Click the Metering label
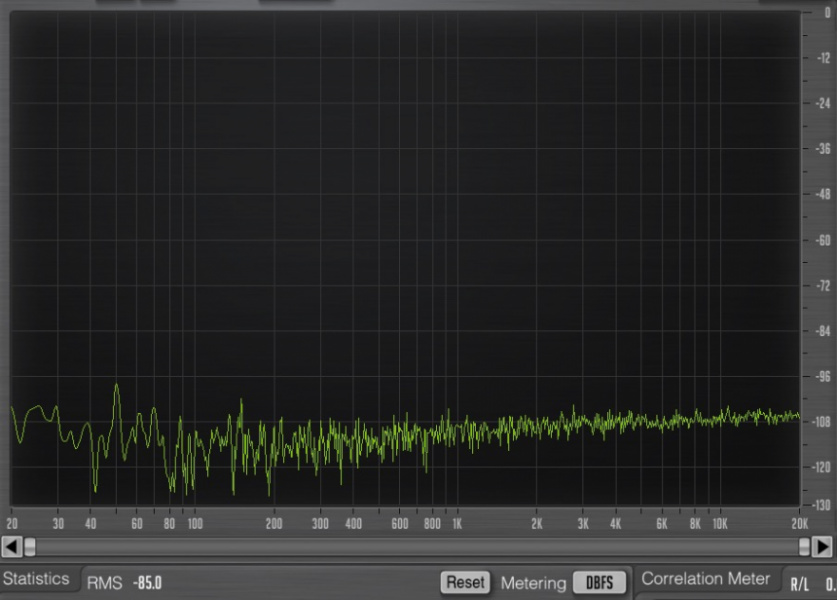The image size is (837, 600). [x=533, y=583]
